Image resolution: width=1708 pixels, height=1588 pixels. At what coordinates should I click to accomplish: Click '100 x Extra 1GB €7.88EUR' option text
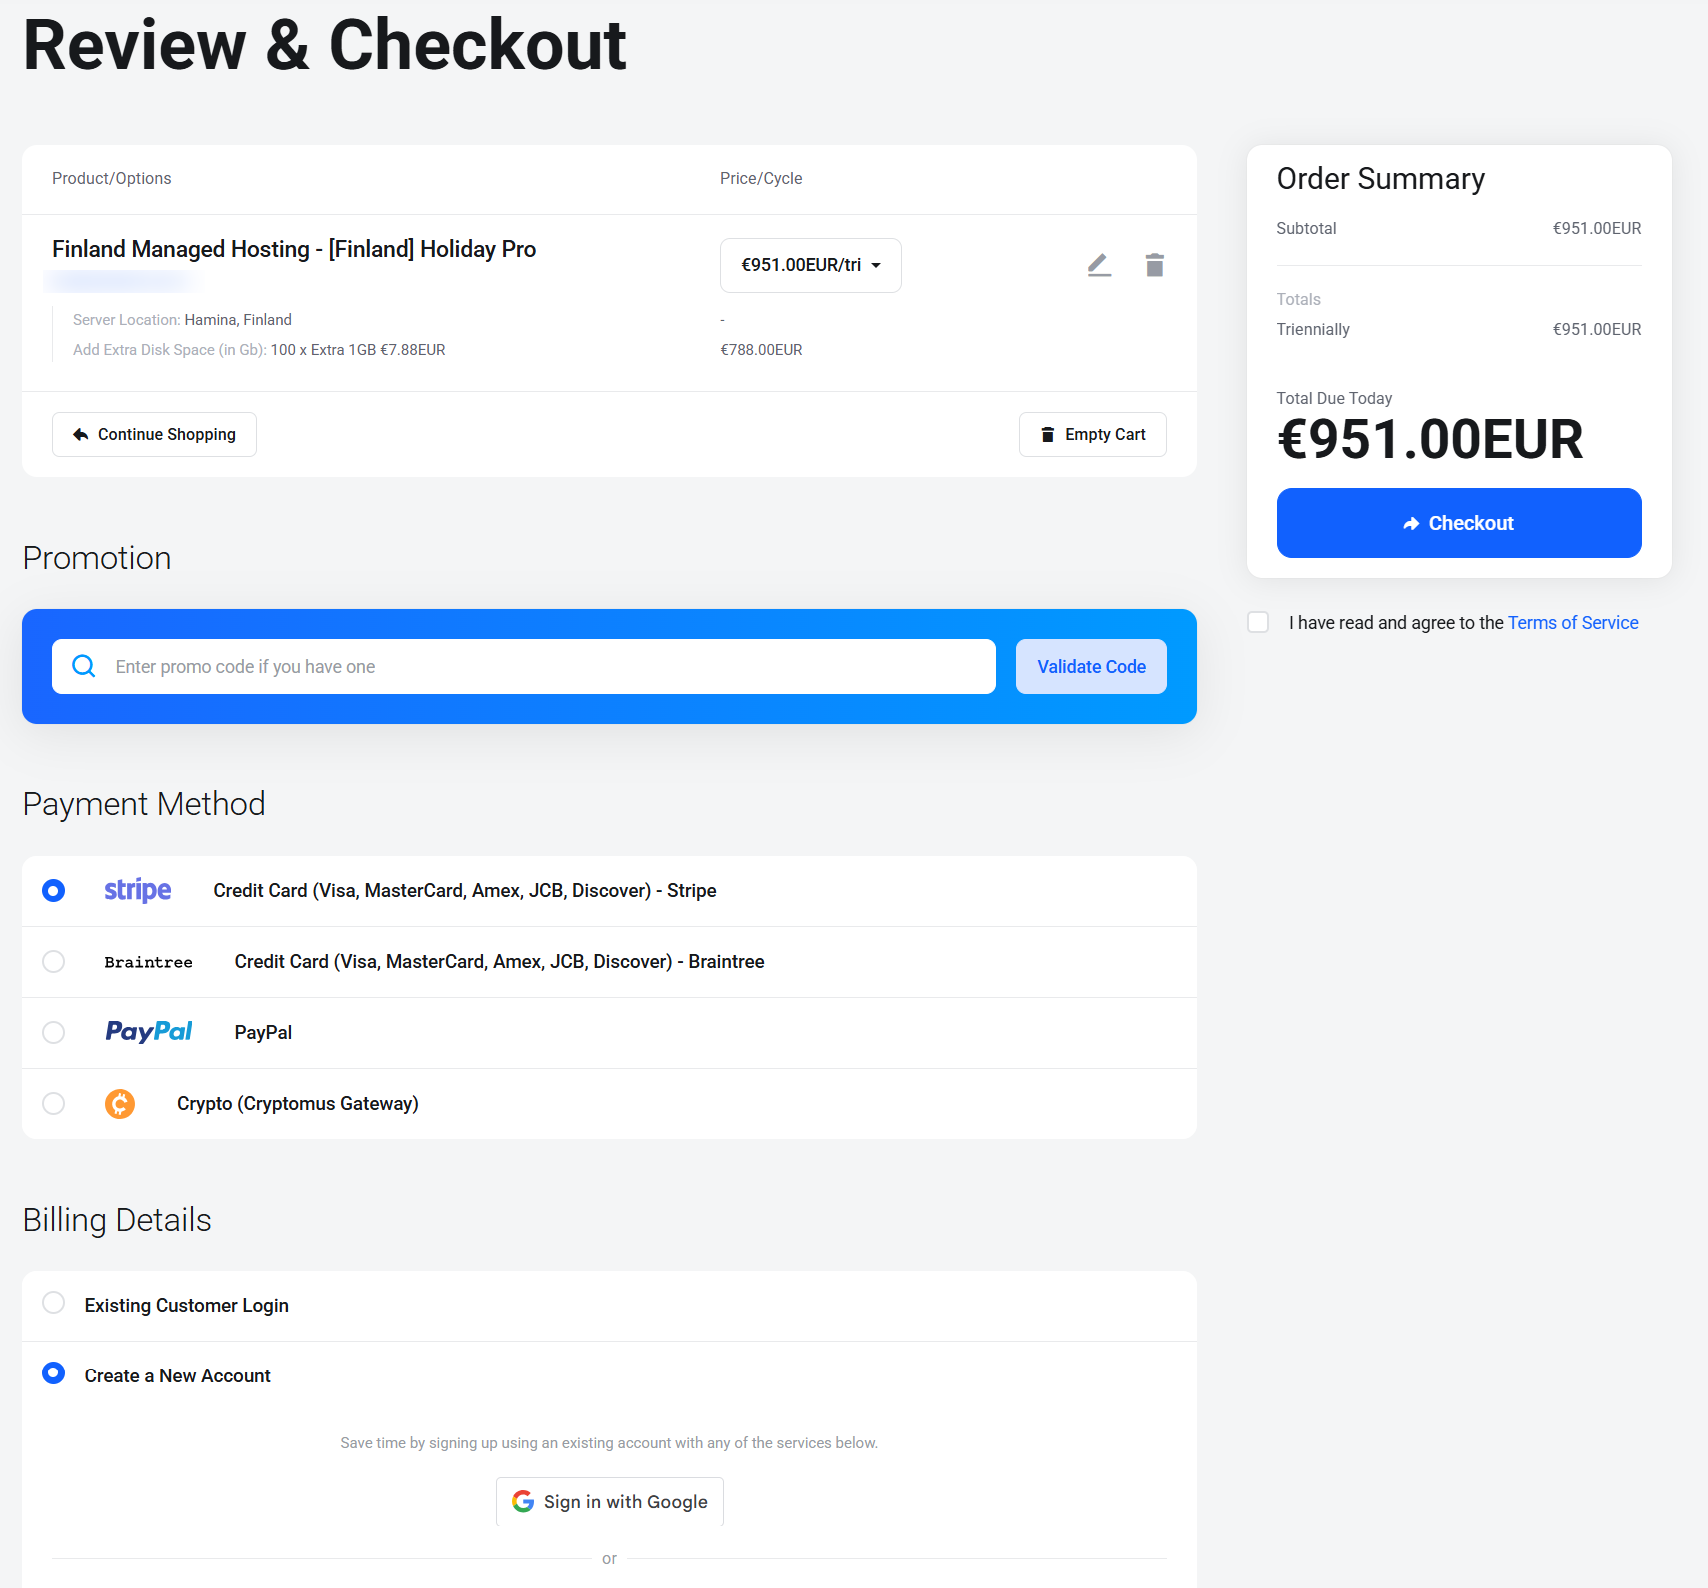358,350
